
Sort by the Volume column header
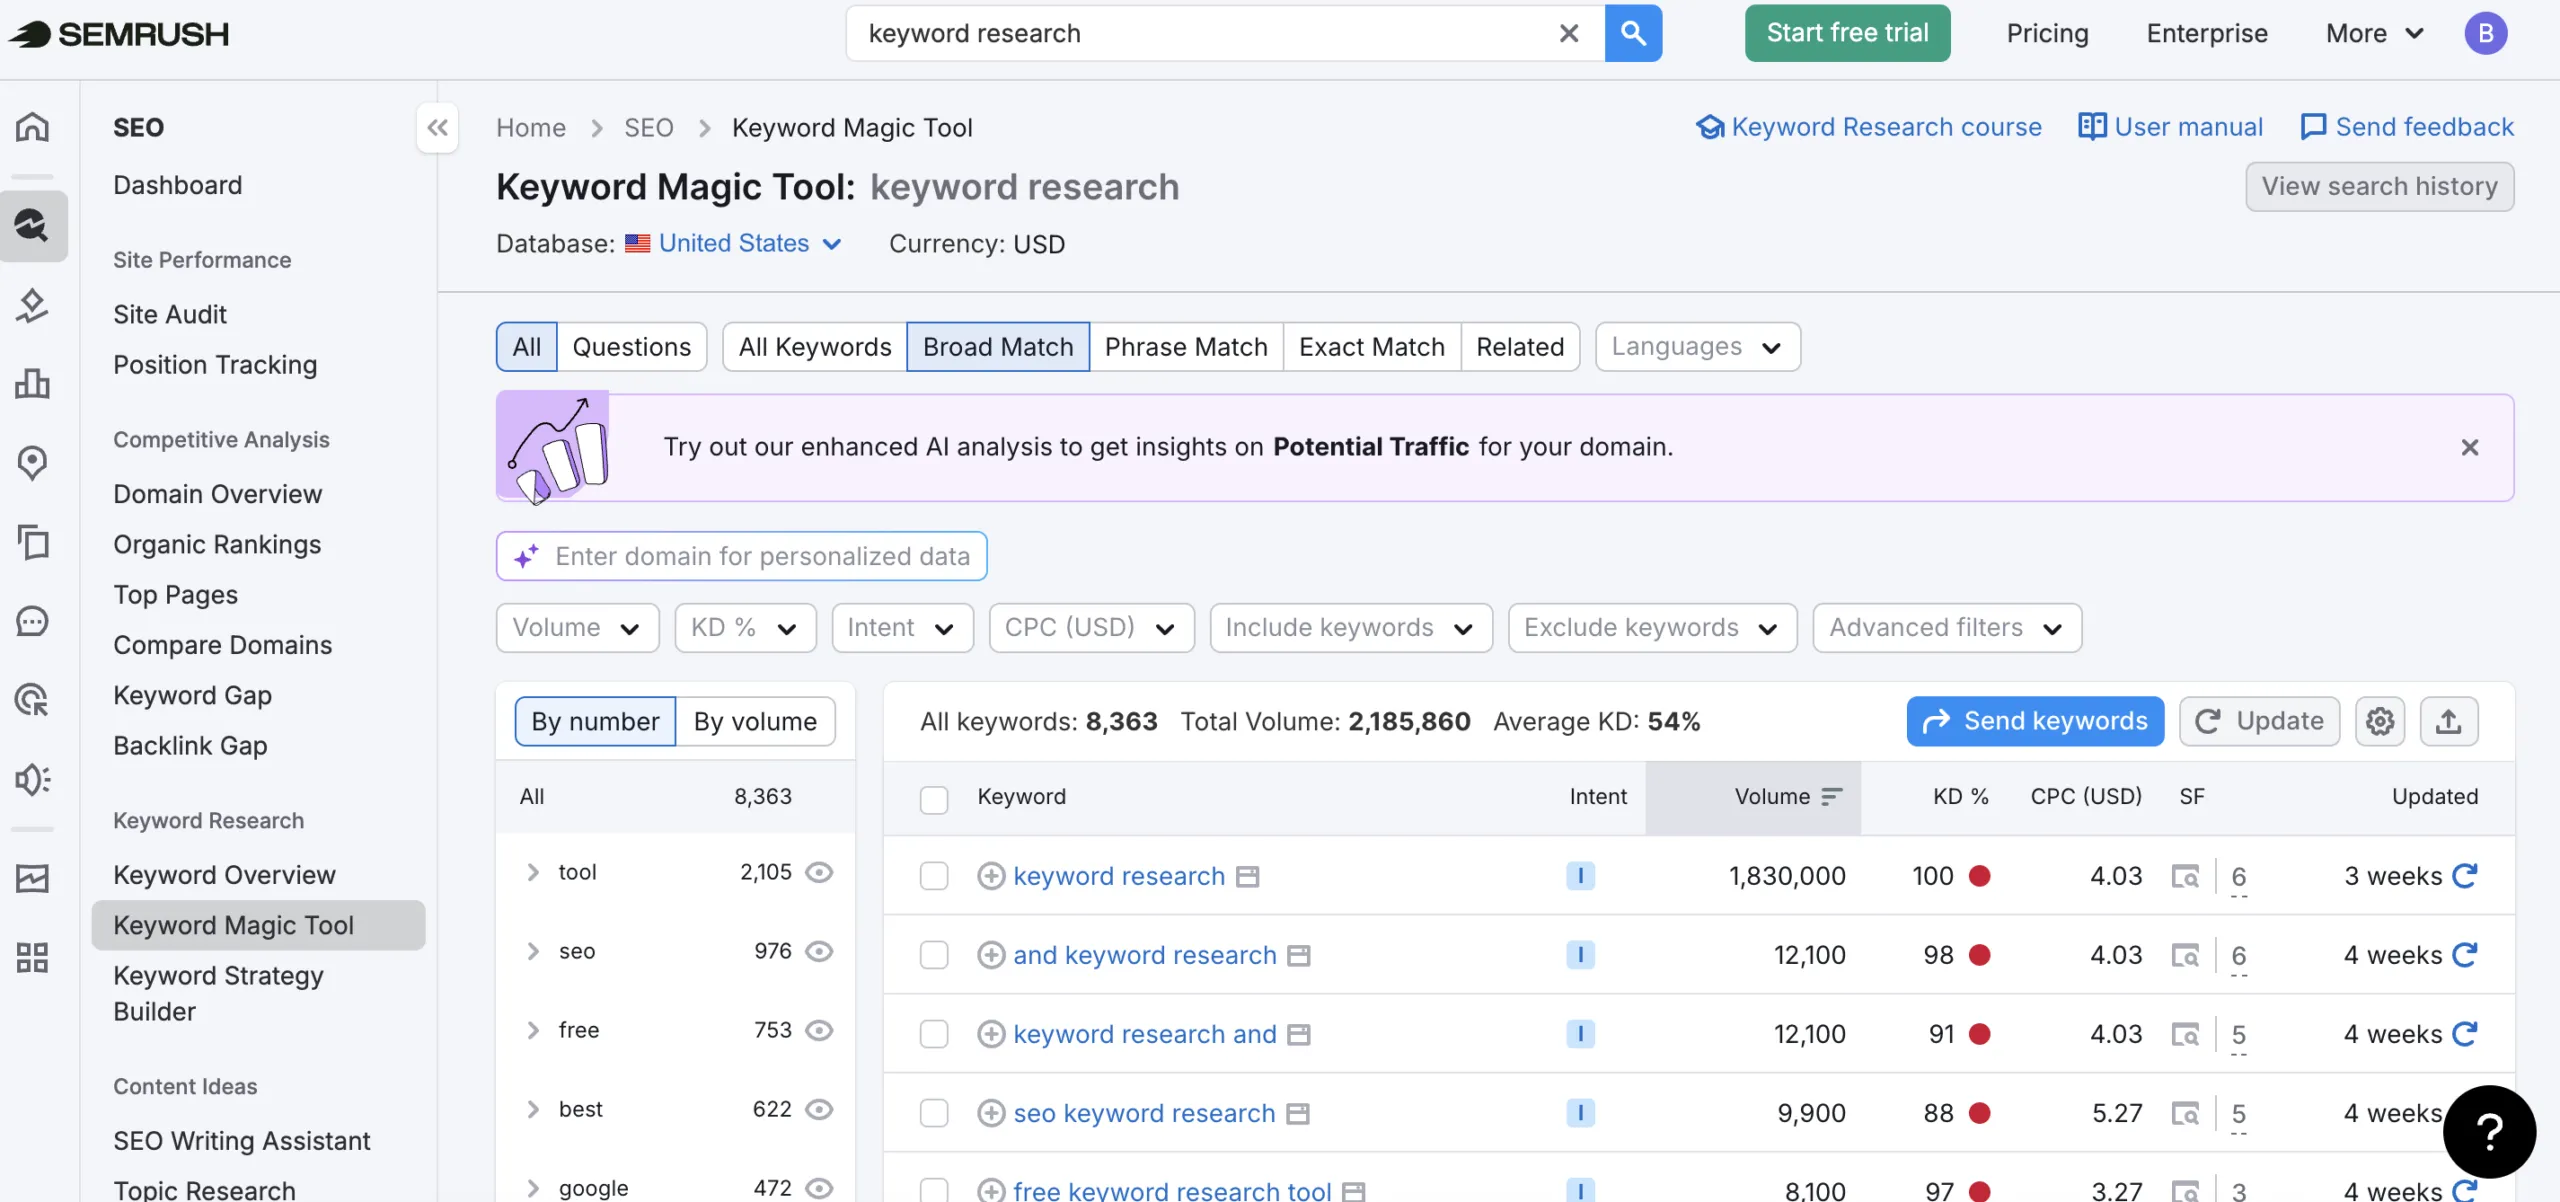[x=1753, y=797]
